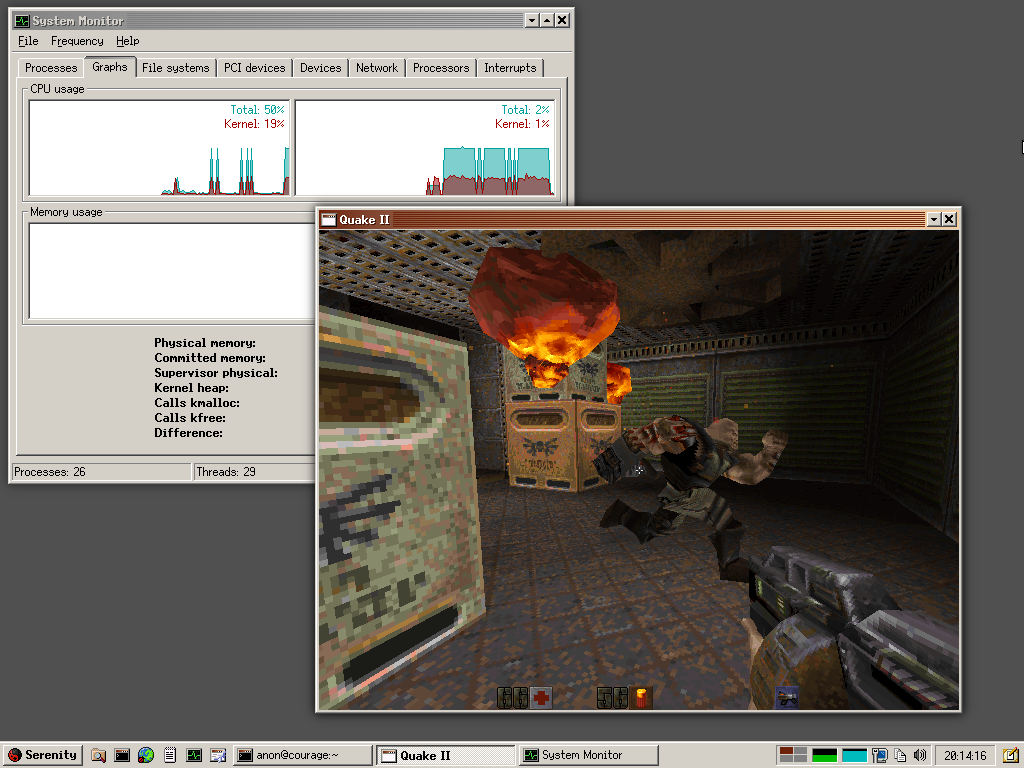
Task: Open the PCI devices tab
Action: (255, 68)
